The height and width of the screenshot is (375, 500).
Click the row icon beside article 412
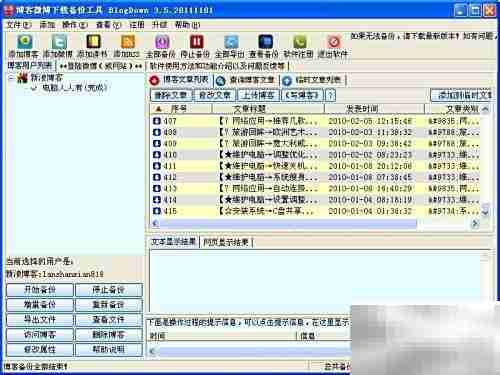point(157,177)
